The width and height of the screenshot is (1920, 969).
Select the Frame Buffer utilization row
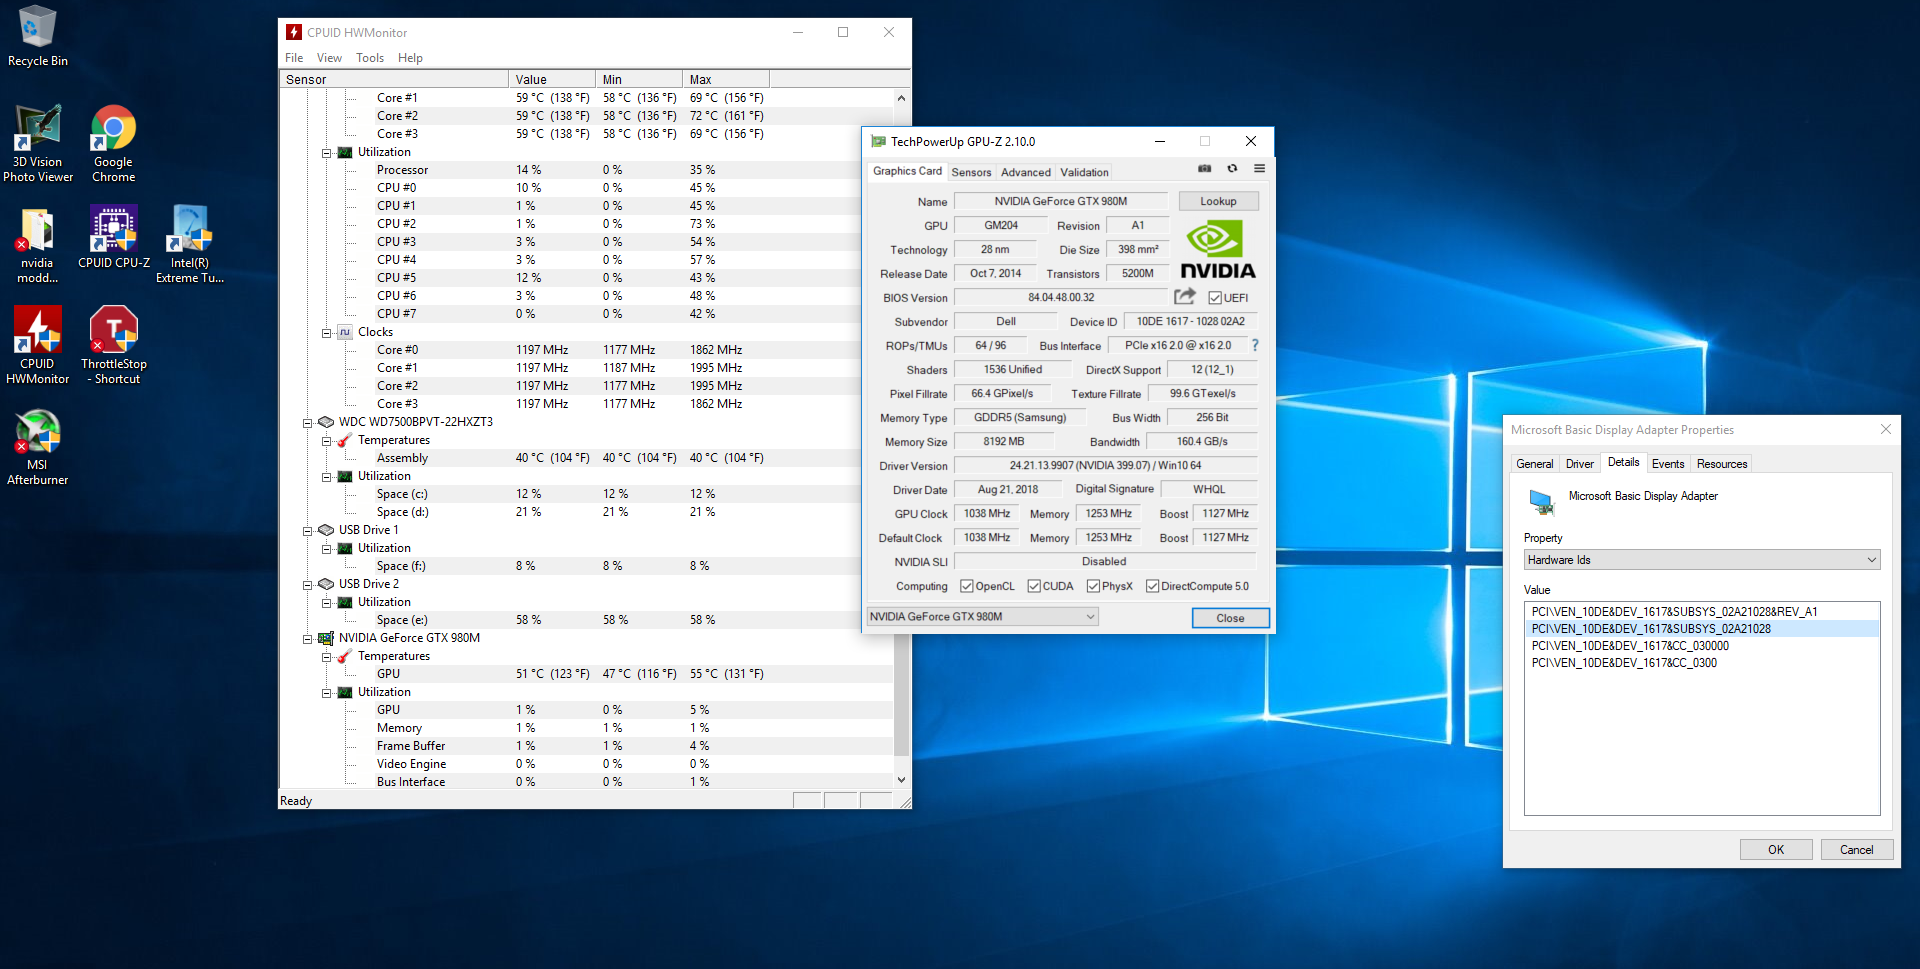(586, 746)
